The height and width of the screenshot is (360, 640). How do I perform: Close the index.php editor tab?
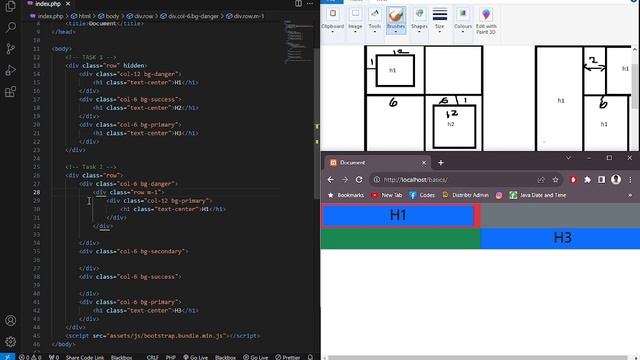68,4
